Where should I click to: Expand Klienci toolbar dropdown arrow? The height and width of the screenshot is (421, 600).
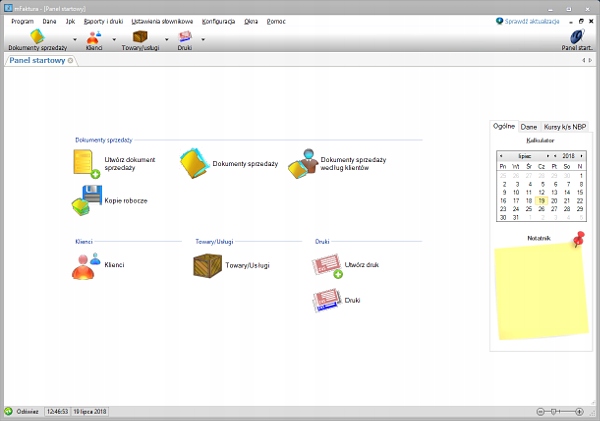(x=113, y=40)
